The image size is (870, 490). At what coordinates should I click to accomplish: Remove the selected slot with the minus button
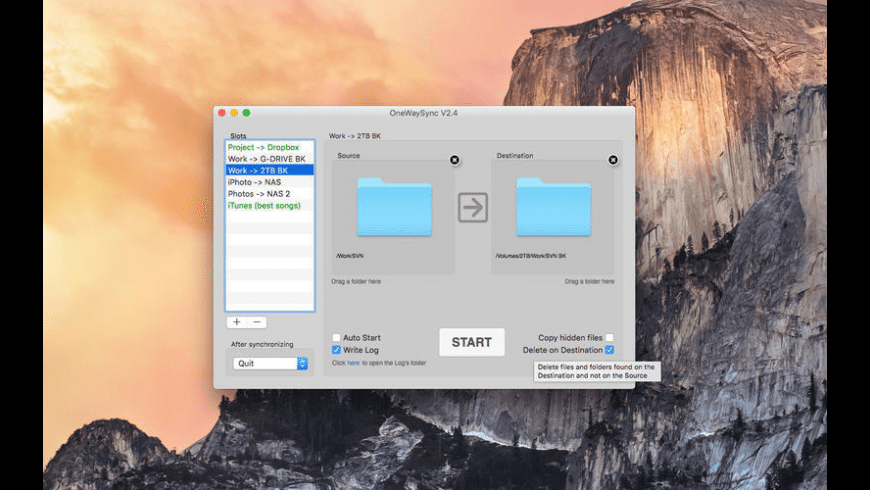[x=257, y=322]
